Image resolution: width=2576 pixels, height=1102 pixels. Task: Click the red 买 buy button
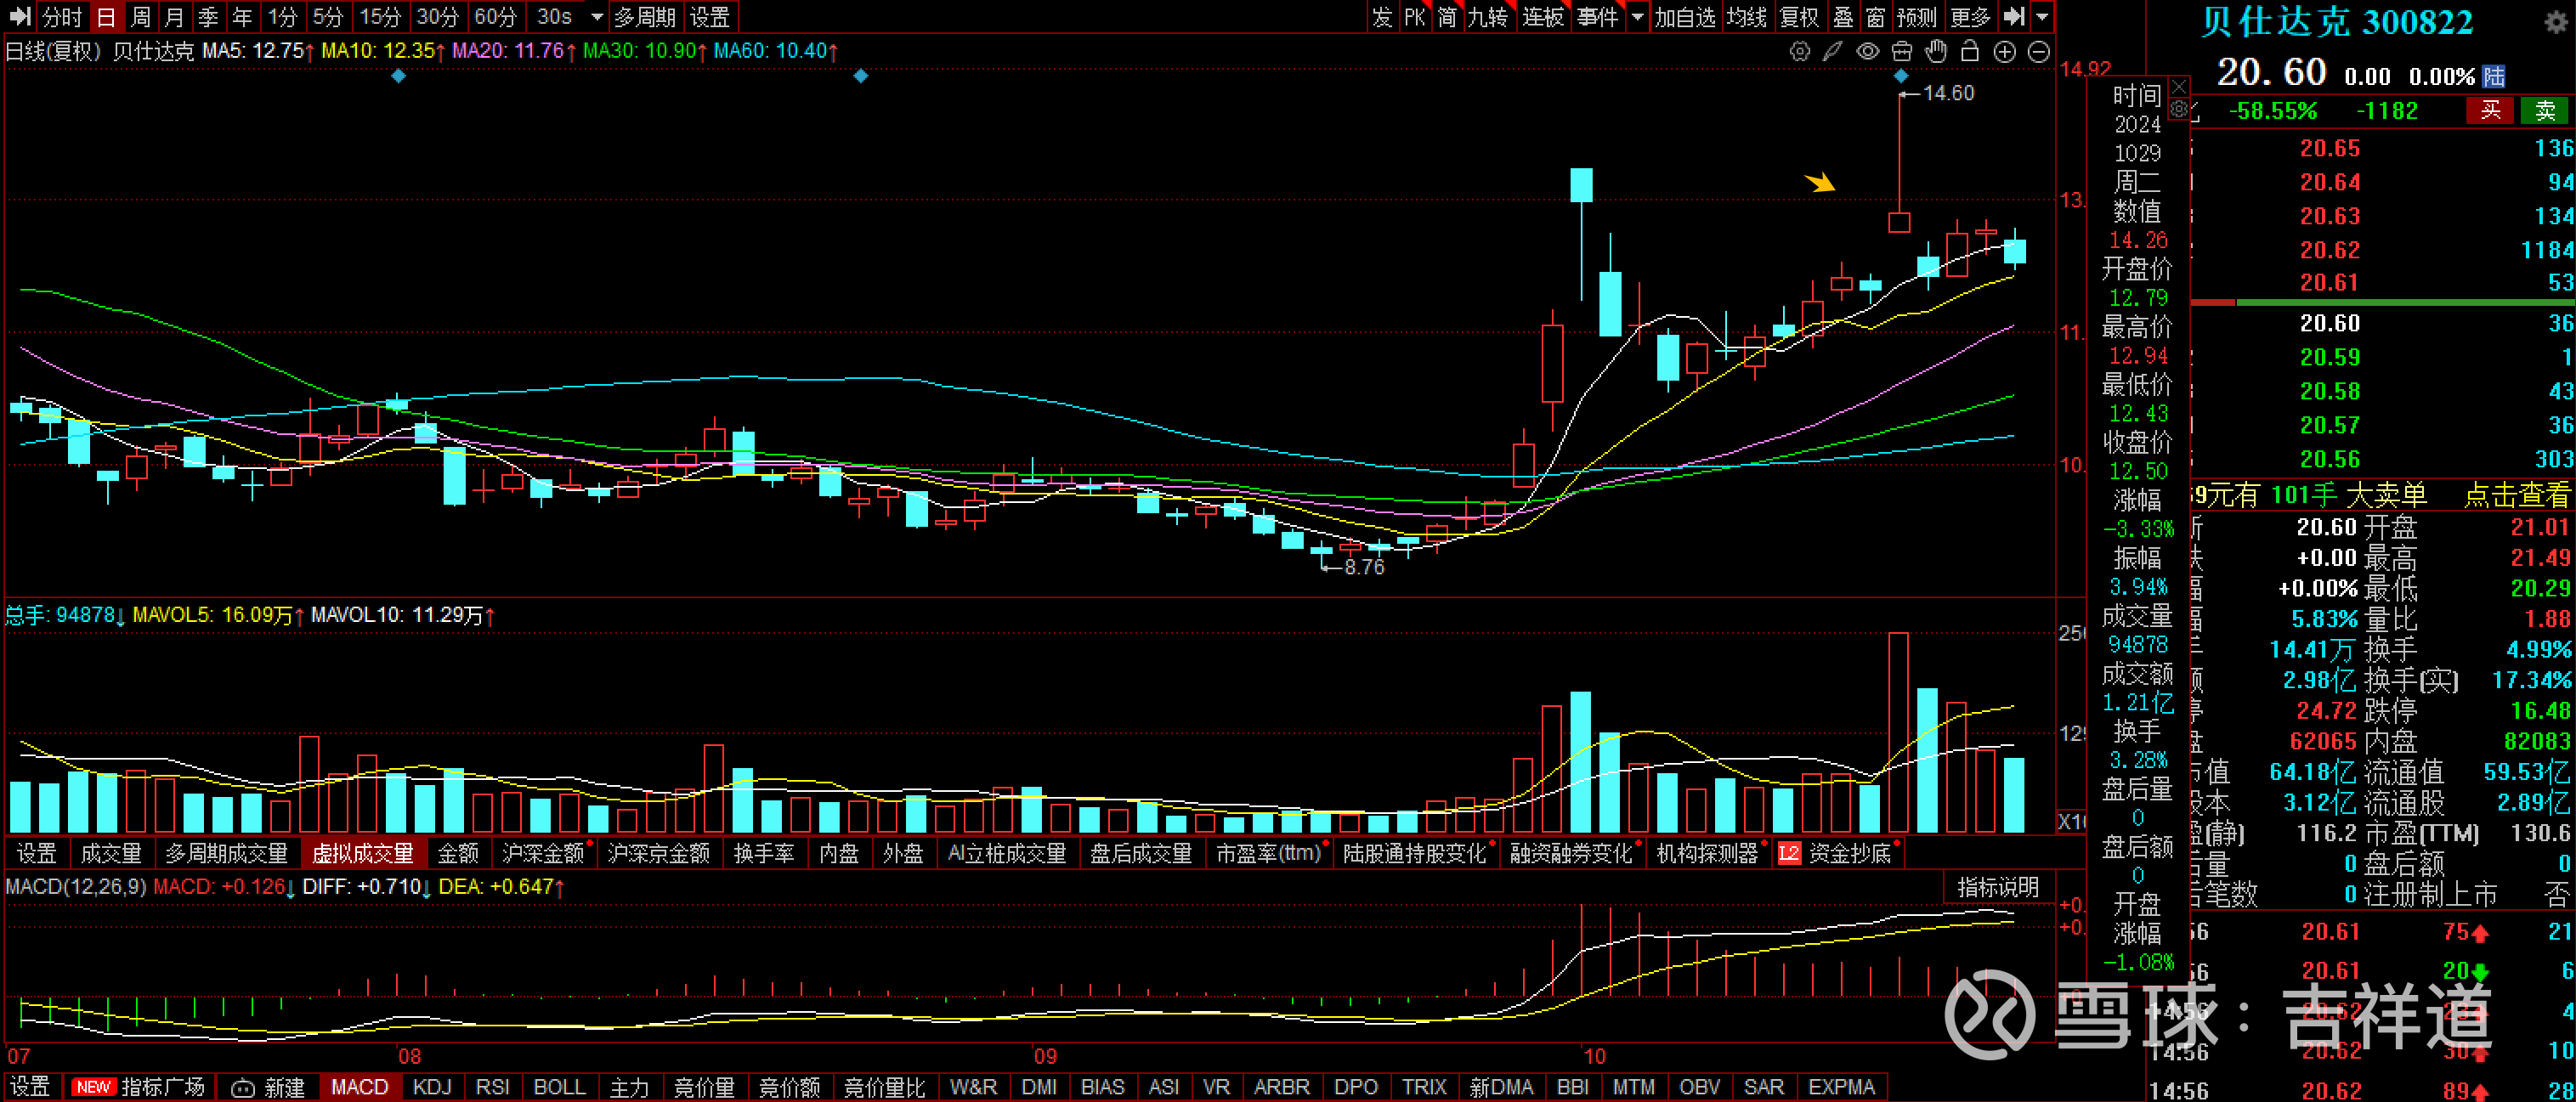[2490, 110]
